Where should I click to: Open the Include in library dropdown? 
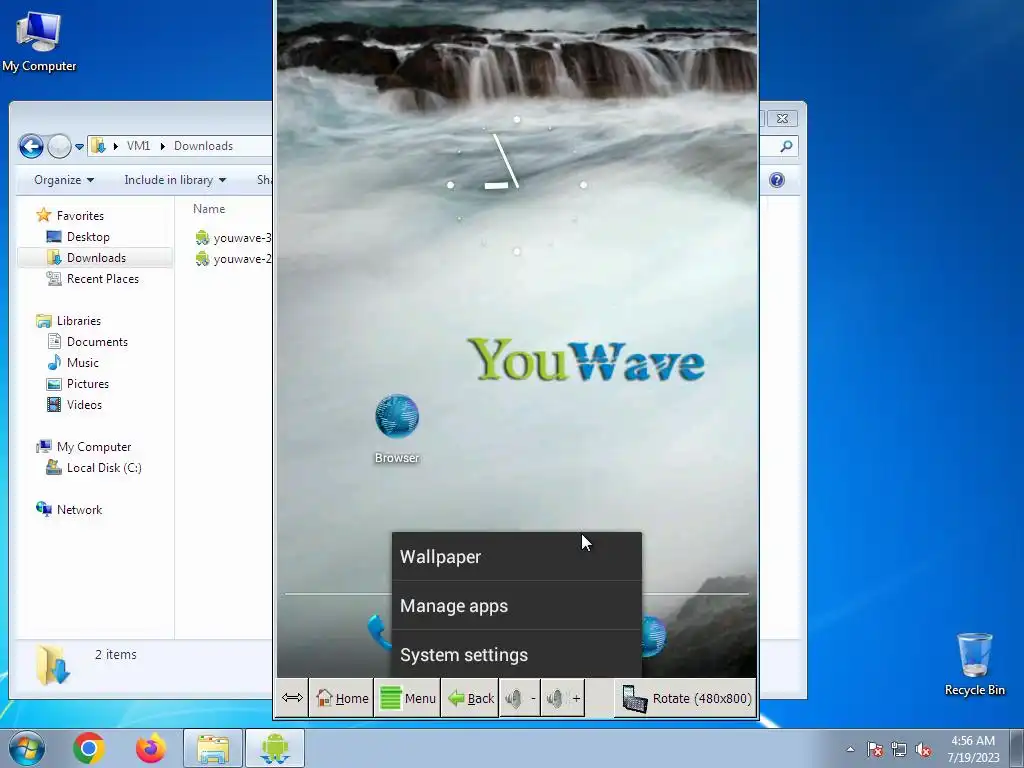point(175,180)
